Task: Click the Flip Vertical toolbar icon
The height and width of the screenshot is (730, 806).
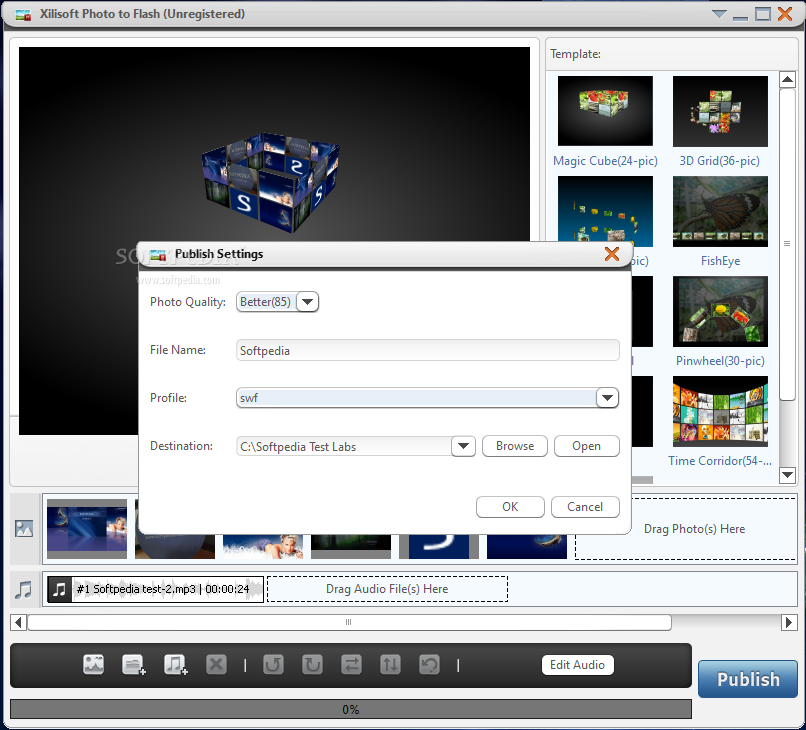Action: coord(391,665)
